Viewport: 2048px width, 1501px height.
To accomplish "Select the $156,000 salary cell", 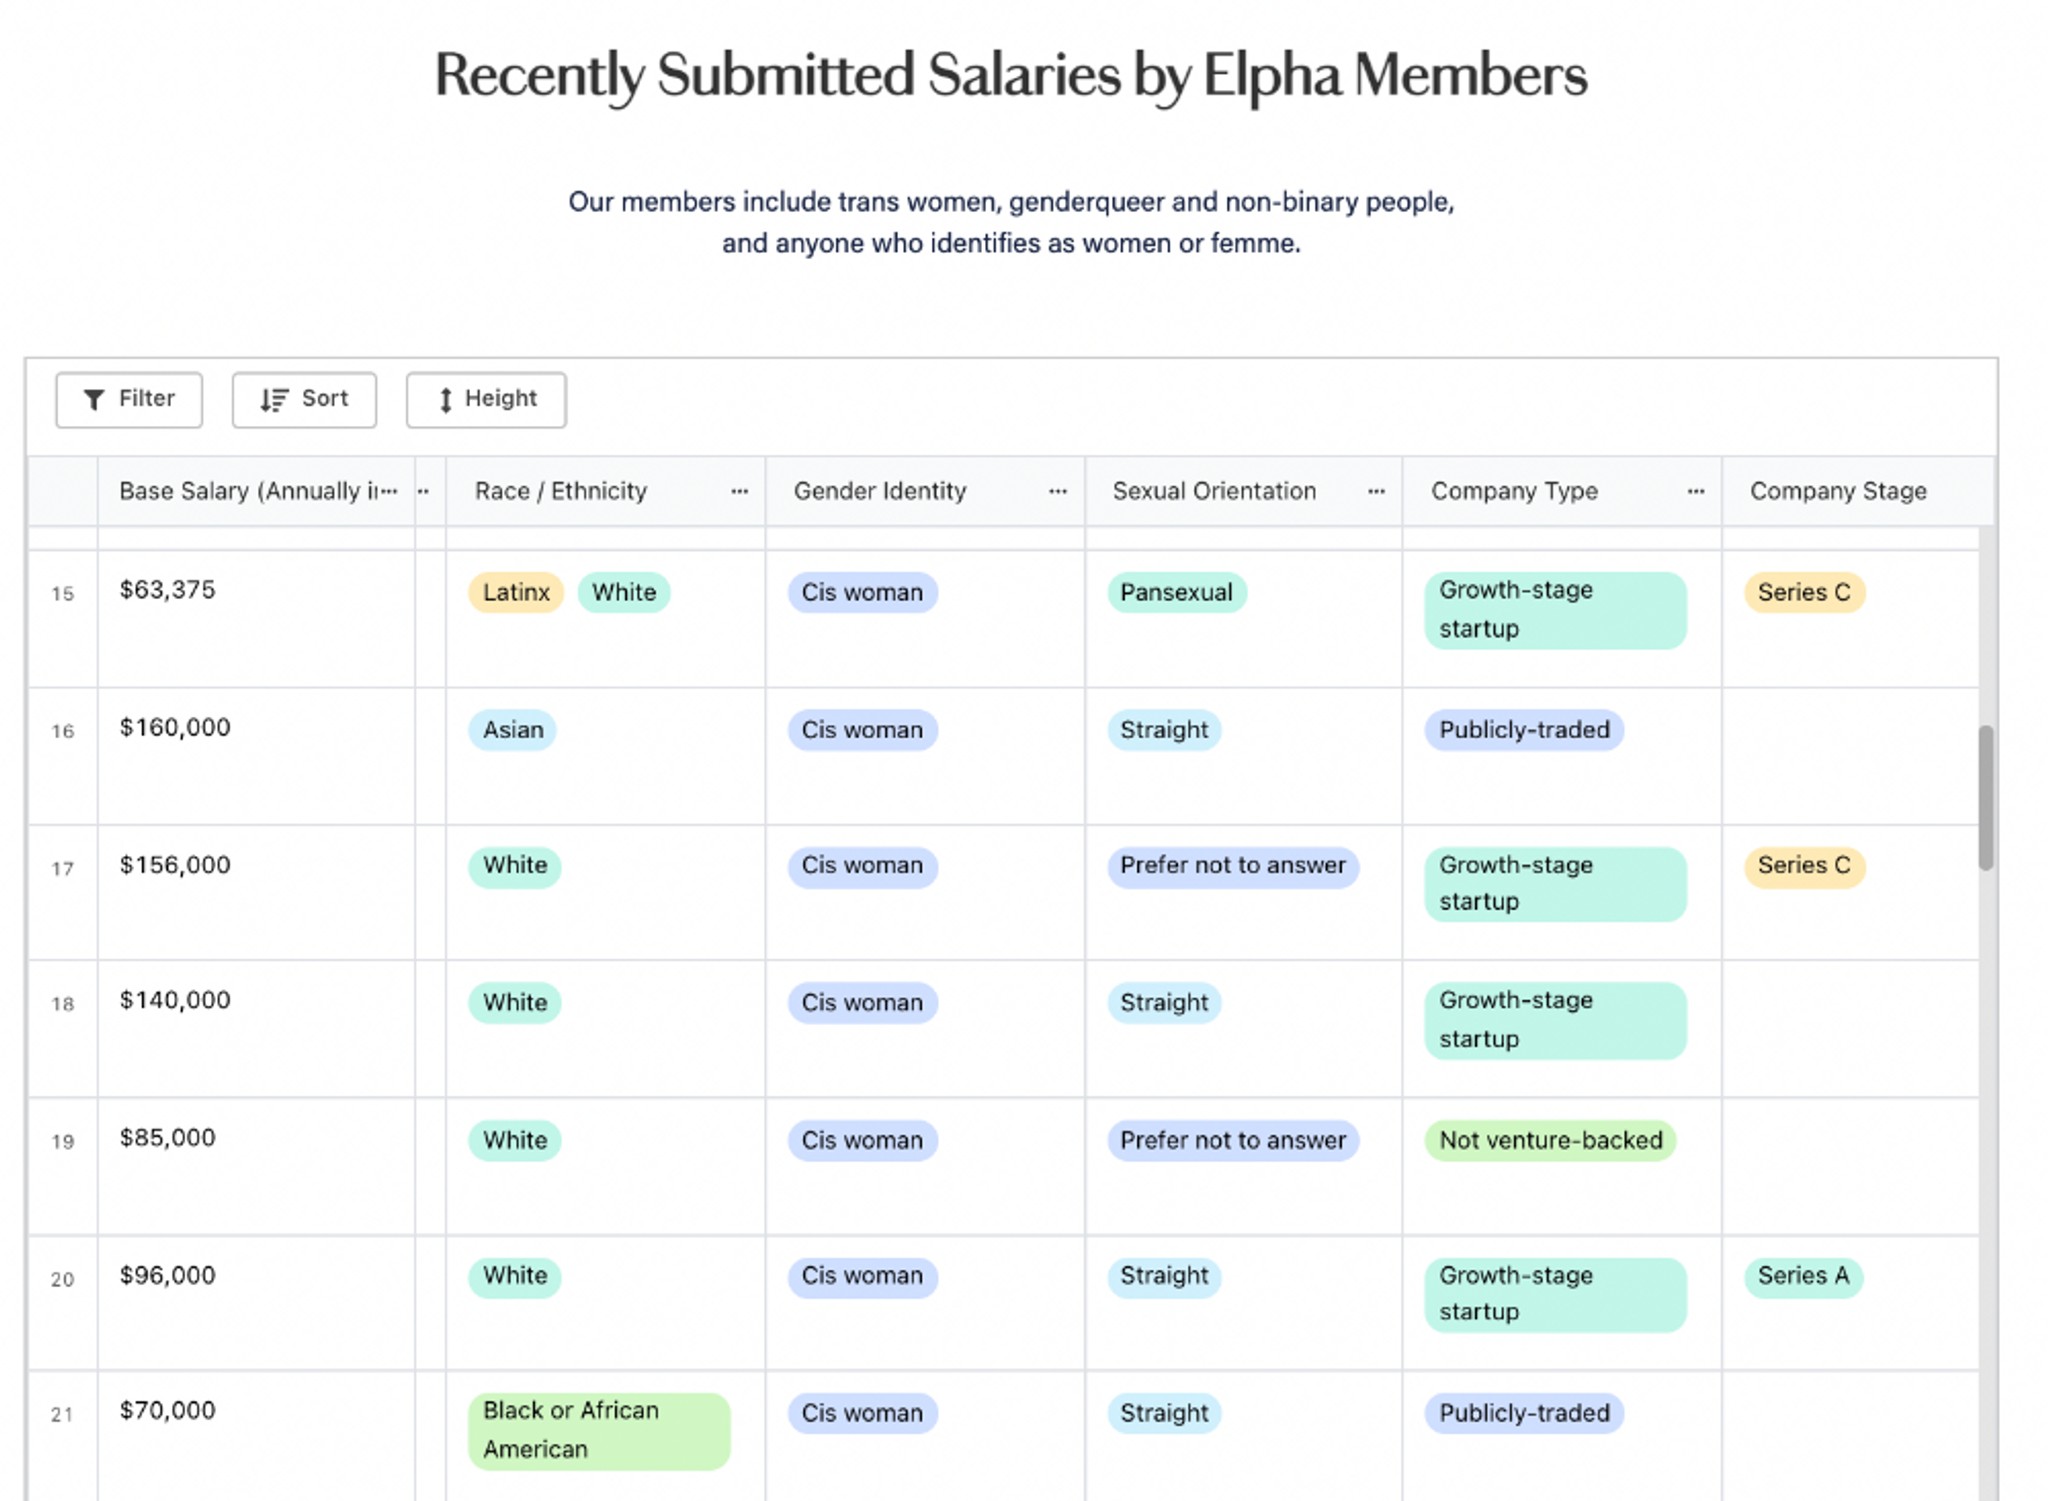I will pos(256,893).
